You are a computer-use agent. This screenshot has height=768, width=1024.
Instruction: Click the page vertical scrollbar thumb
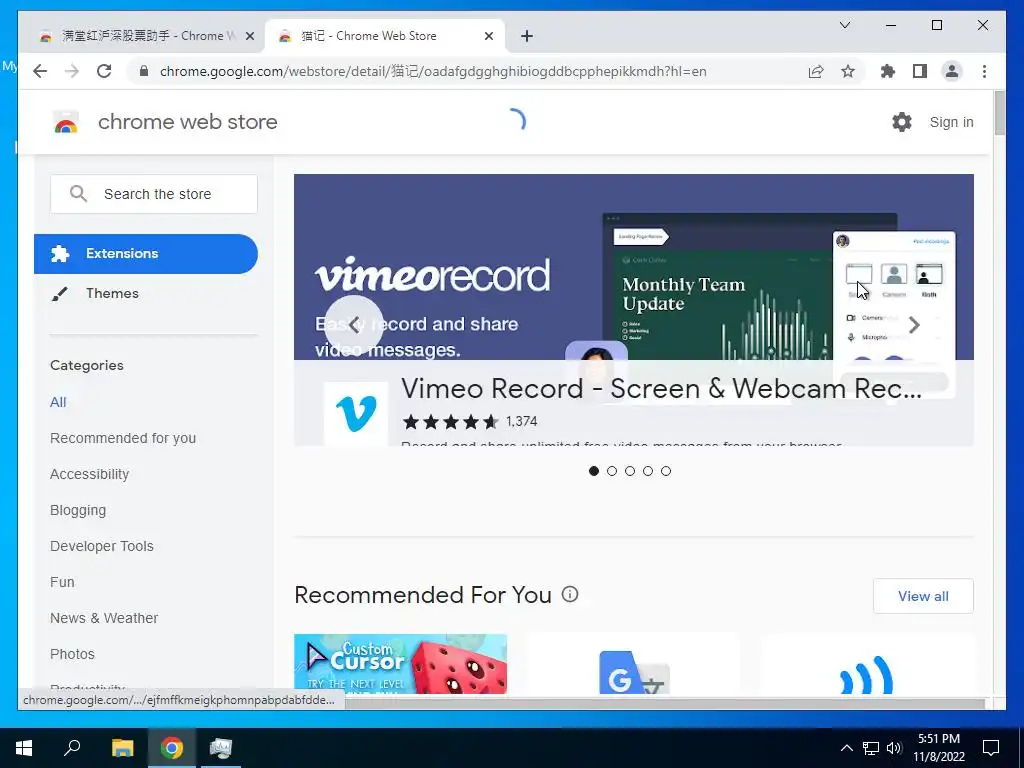(x=999, y=113)
